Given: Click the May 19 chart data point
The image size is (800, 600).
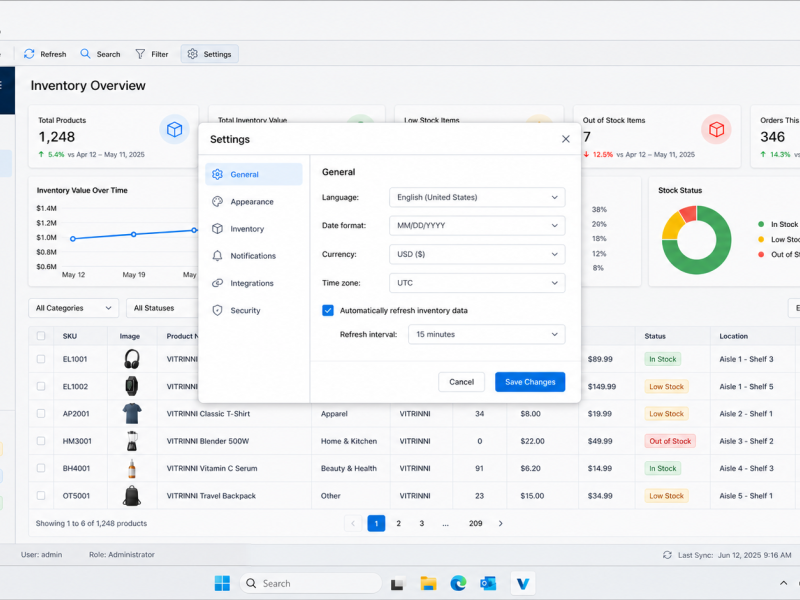Looking at the screenshot, I should point(134,234).
